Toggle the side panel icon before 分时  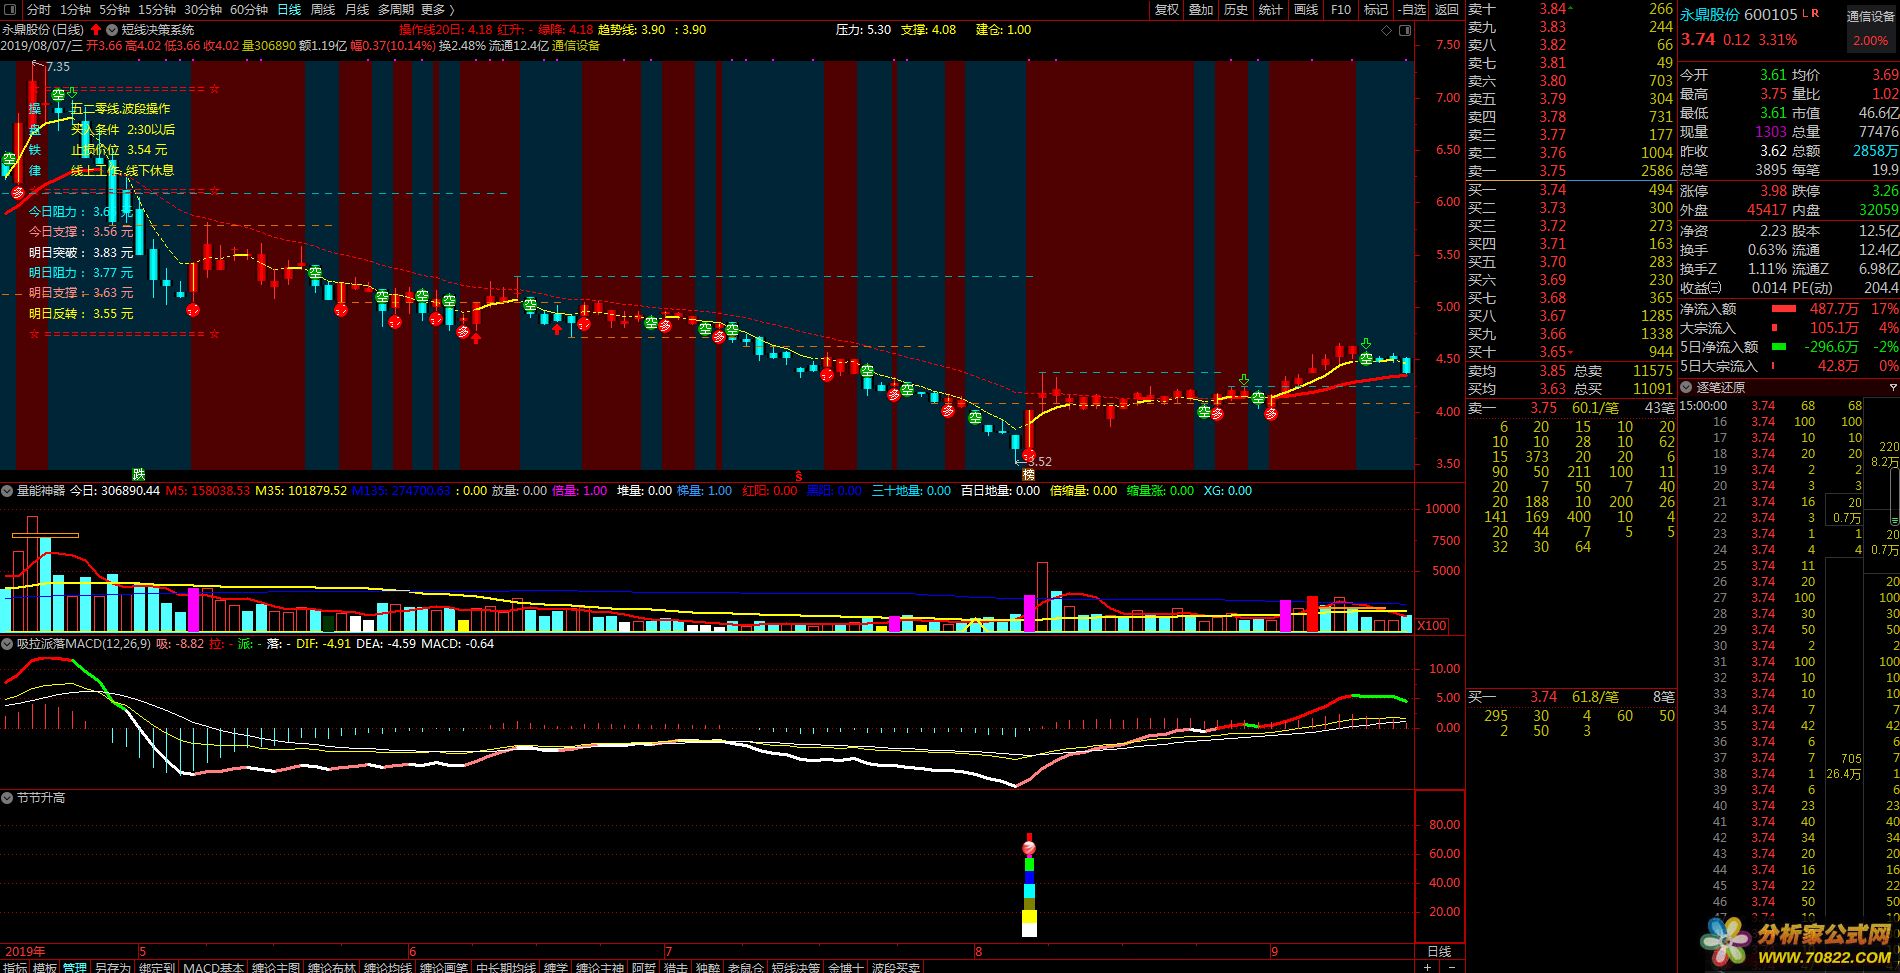[x=10, y=9]
